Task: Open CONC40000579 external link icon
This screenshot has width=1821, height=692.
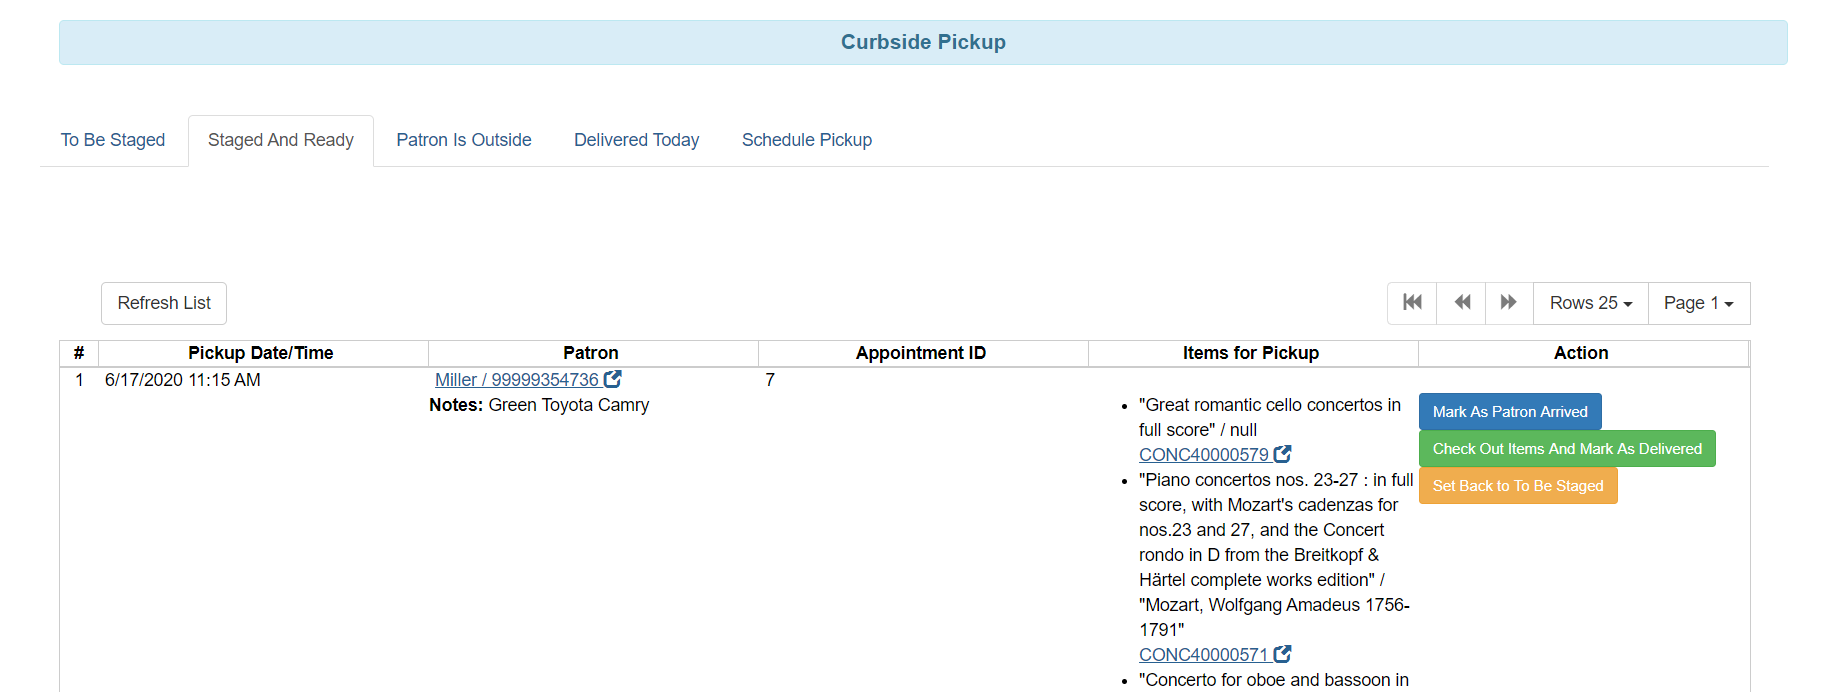Action: point(1283,454)
